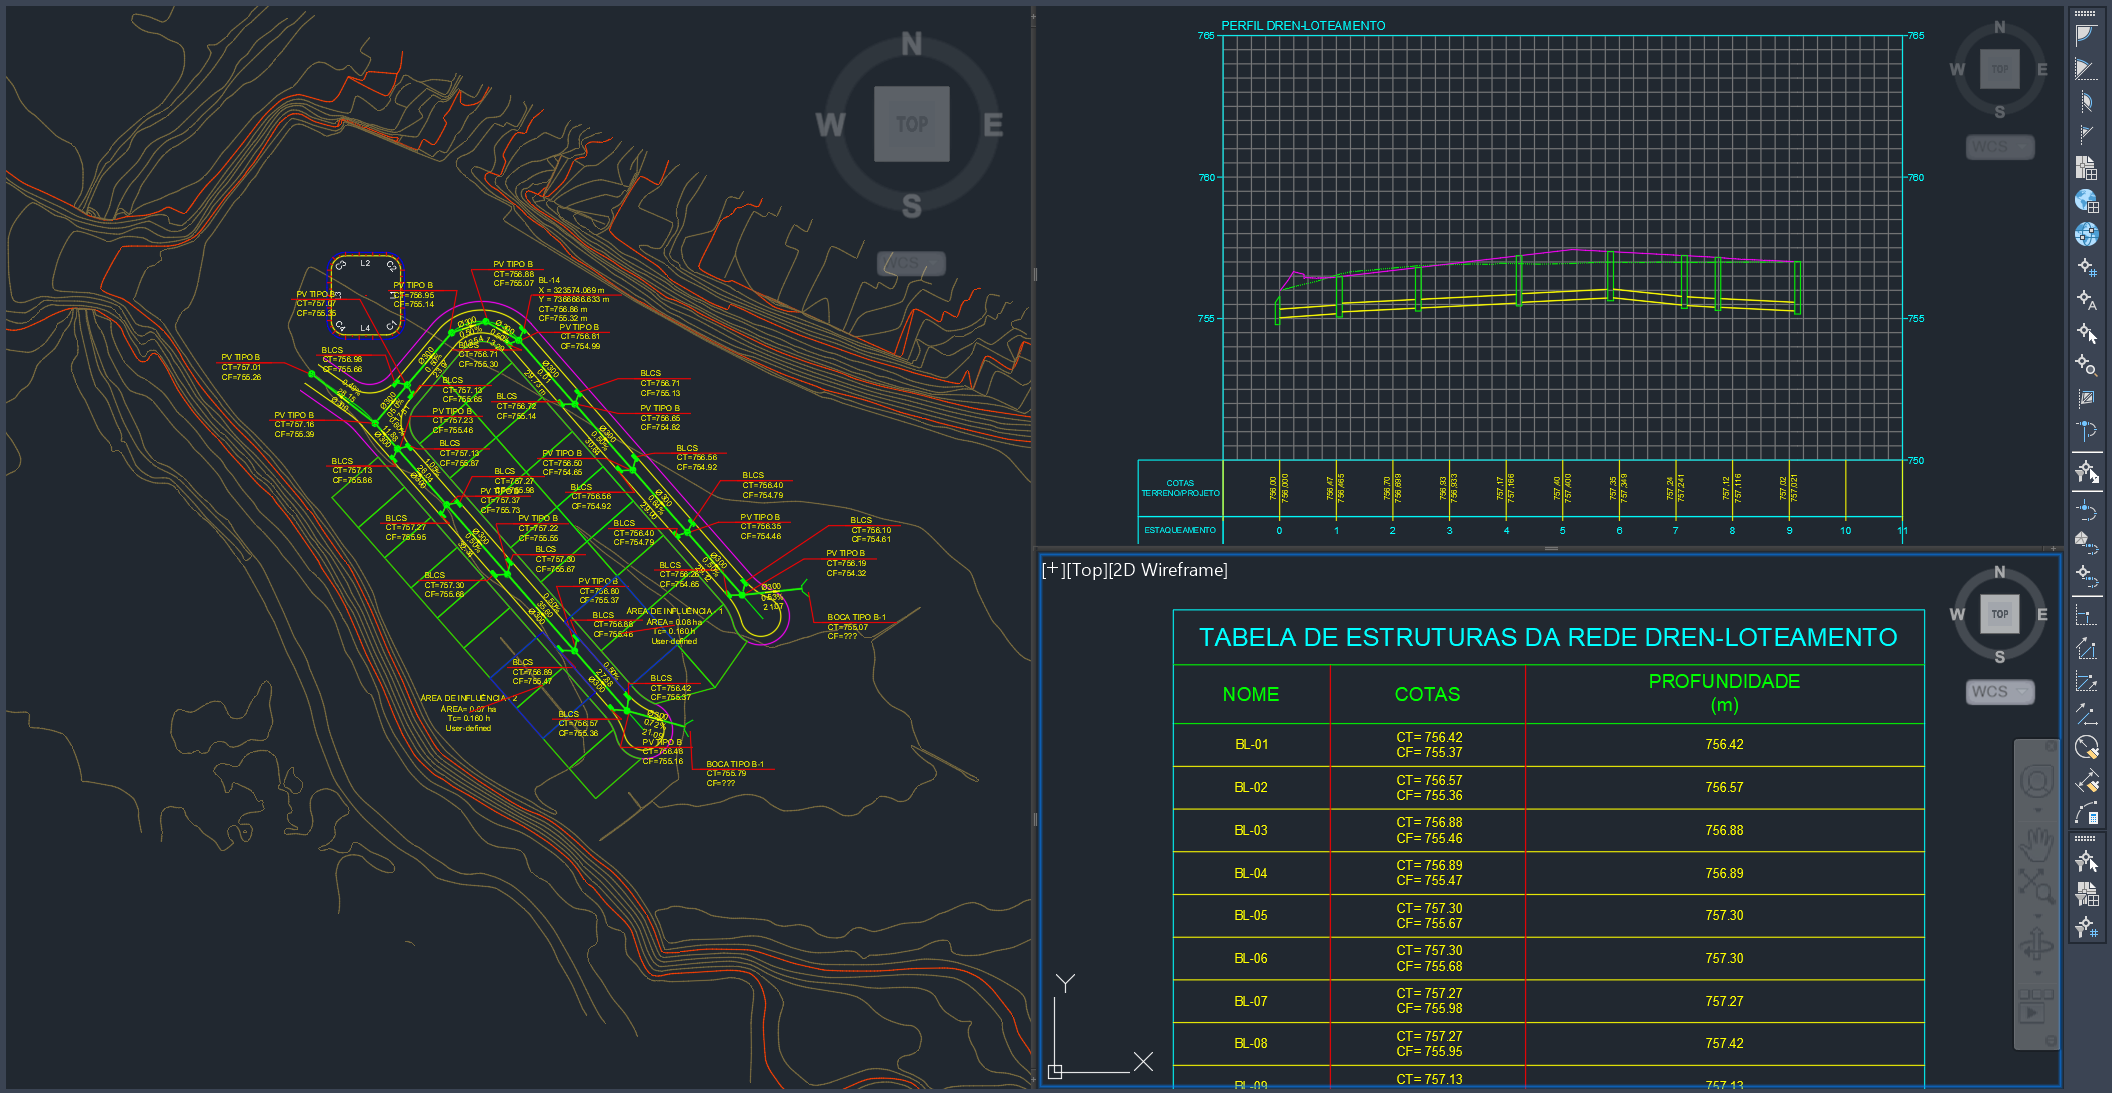Click the W compass letter on plan view ViewCube
2112x1093 pixels.
click(830, 125)
